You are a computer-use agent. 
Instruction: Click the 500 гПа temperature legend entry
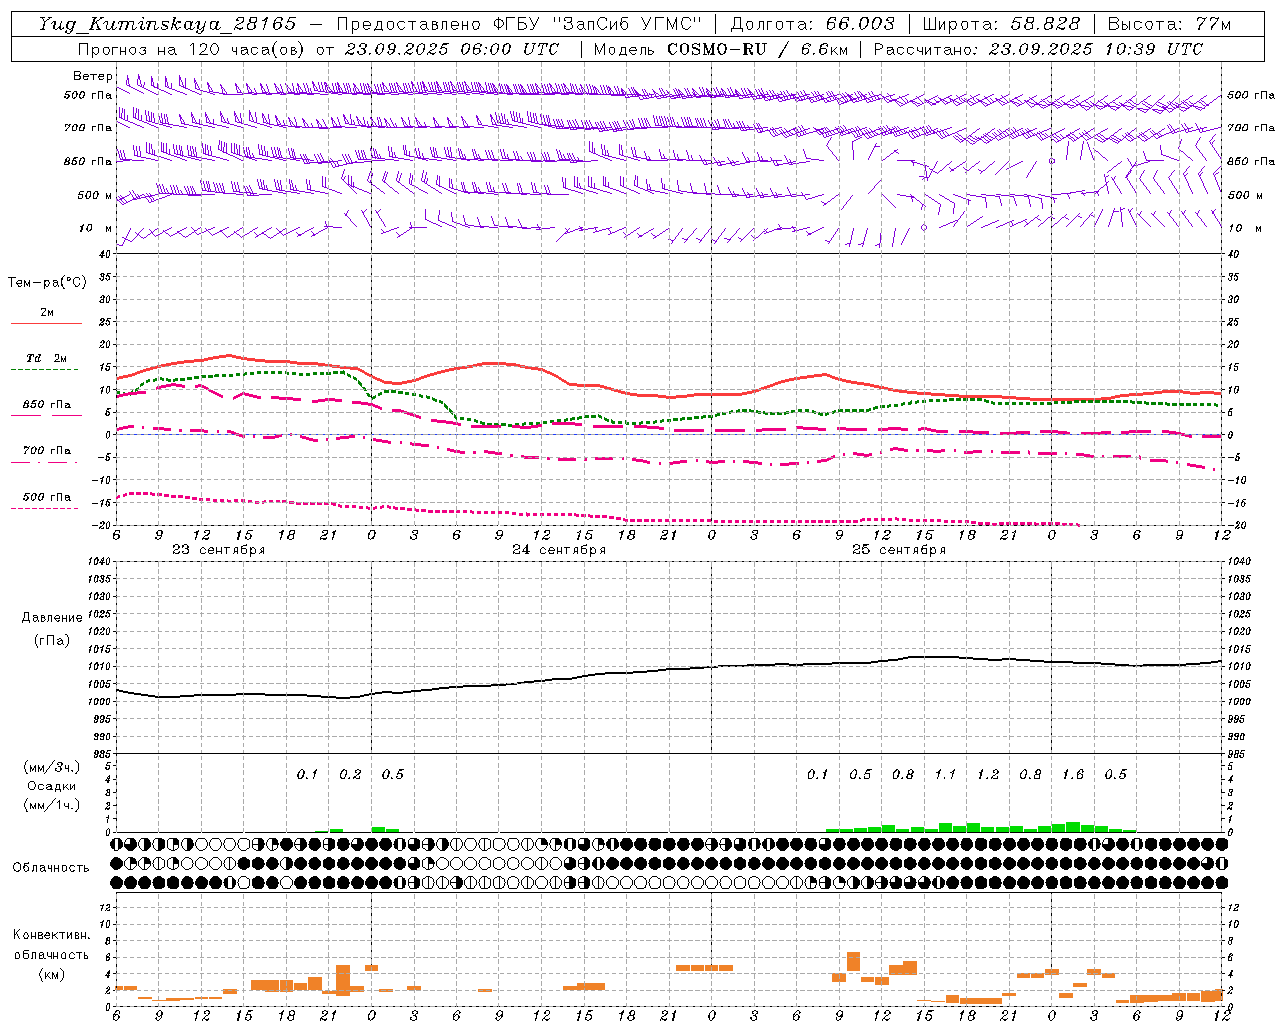tap(46, 497)
